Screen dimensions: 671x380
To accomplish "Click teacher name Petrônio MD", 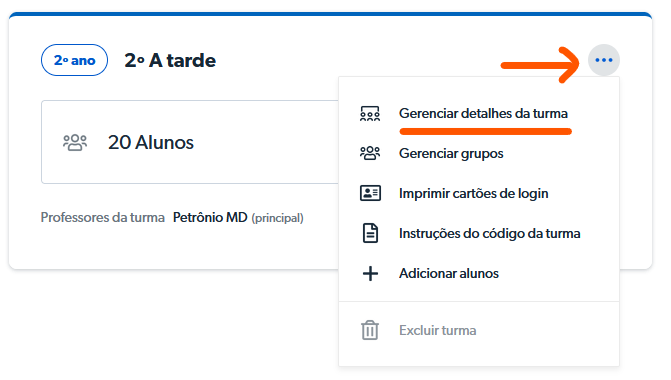I will coord(210,217).
